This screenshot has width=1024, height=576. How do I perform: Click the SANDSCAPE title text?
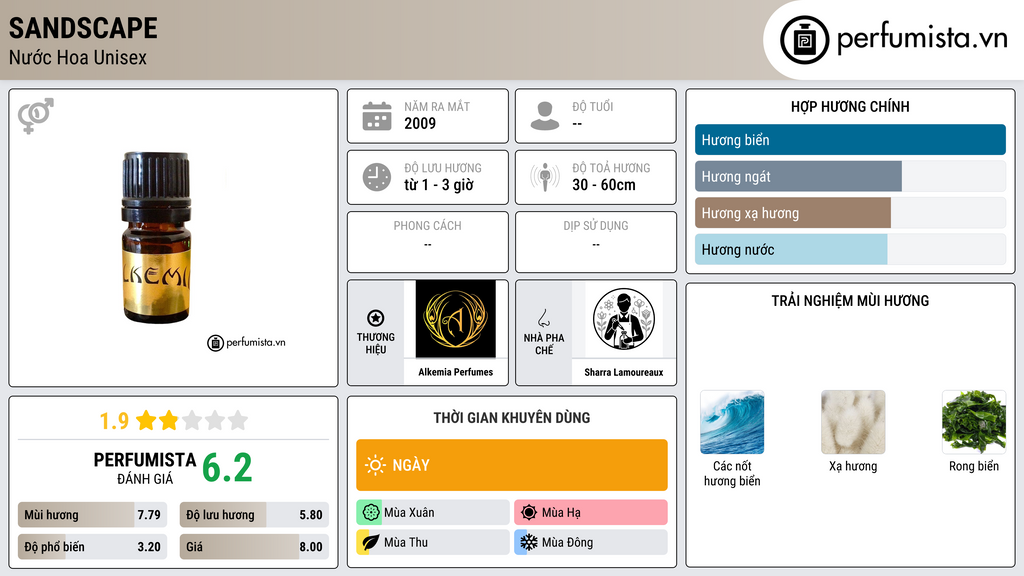pos(83,28)
